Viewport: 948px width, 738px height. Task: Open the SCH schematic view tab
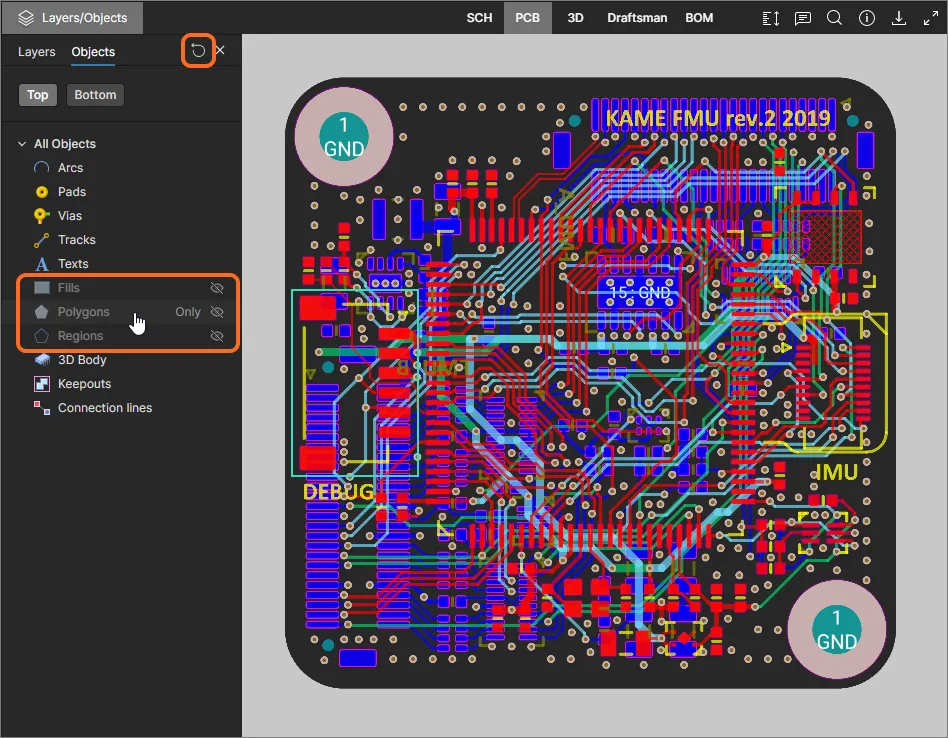[x=479, y=18]
